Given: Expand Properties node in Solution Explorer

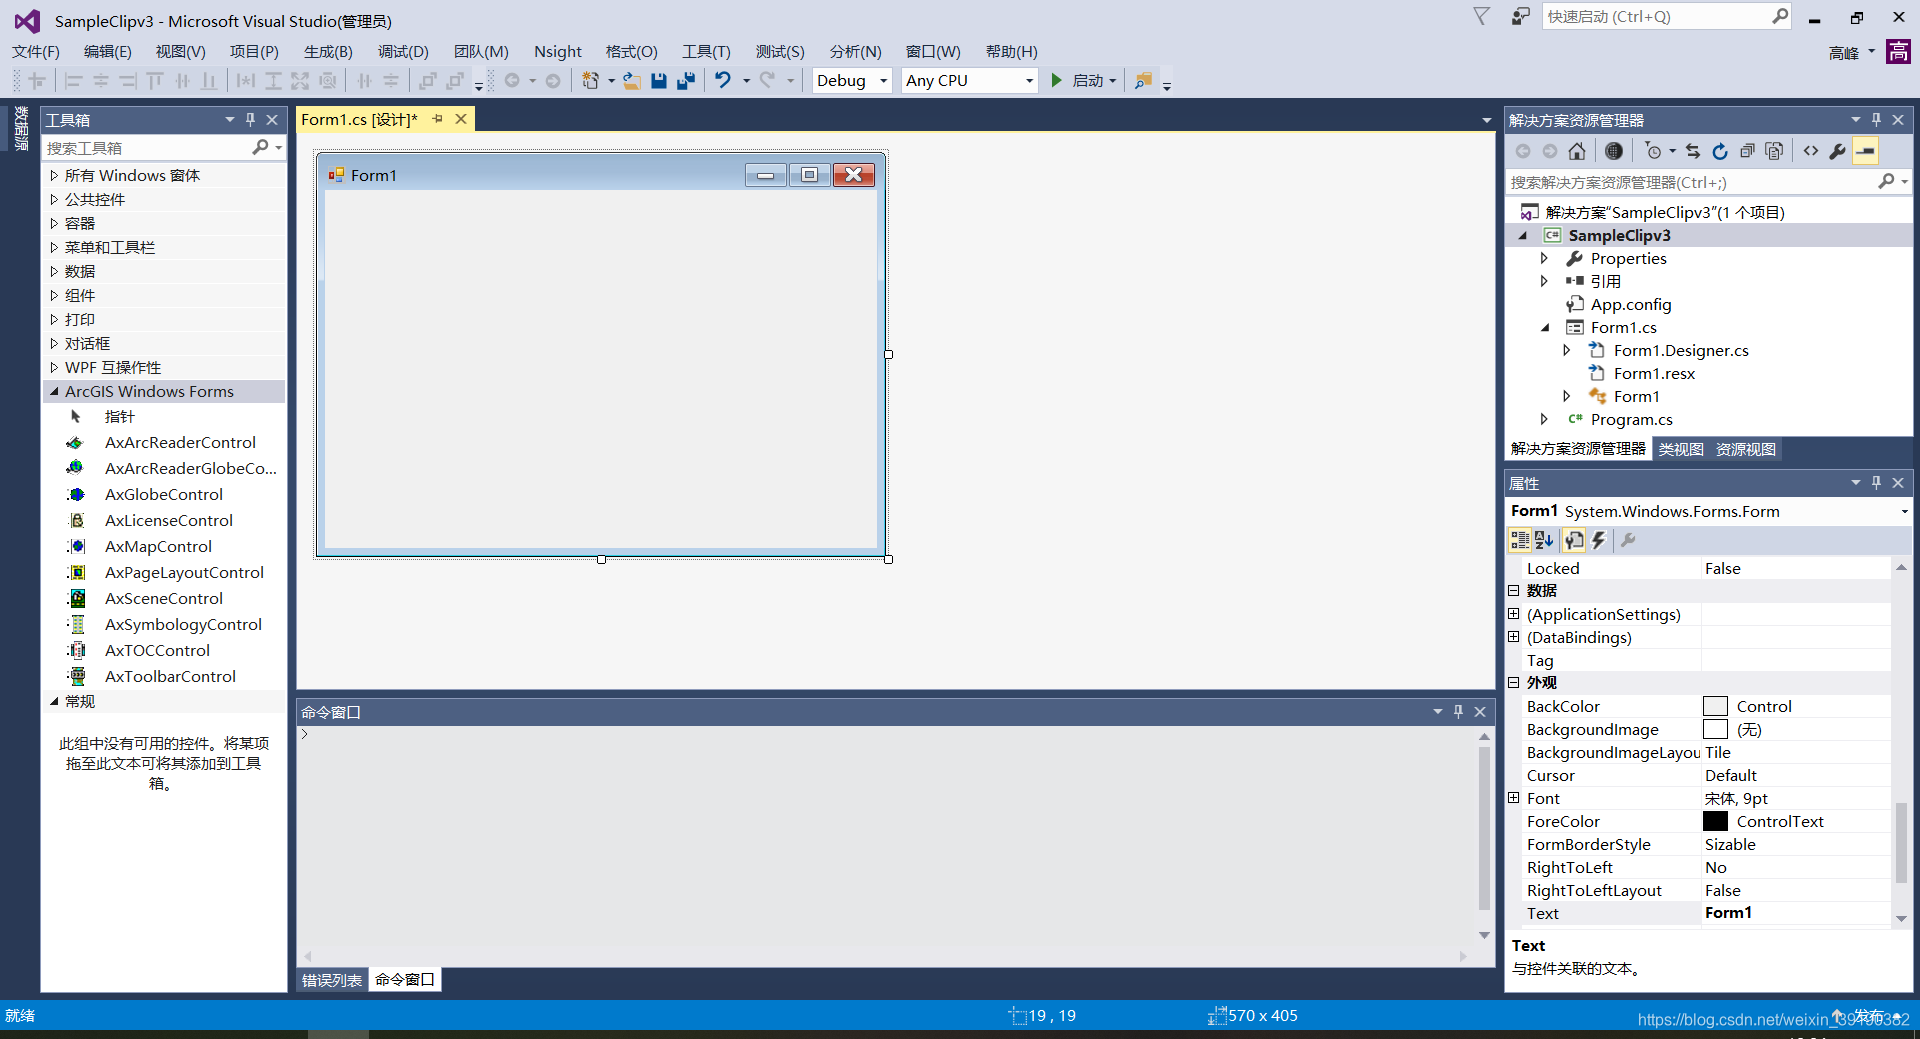Looking at the screenshot, I should pos(1544,258).
